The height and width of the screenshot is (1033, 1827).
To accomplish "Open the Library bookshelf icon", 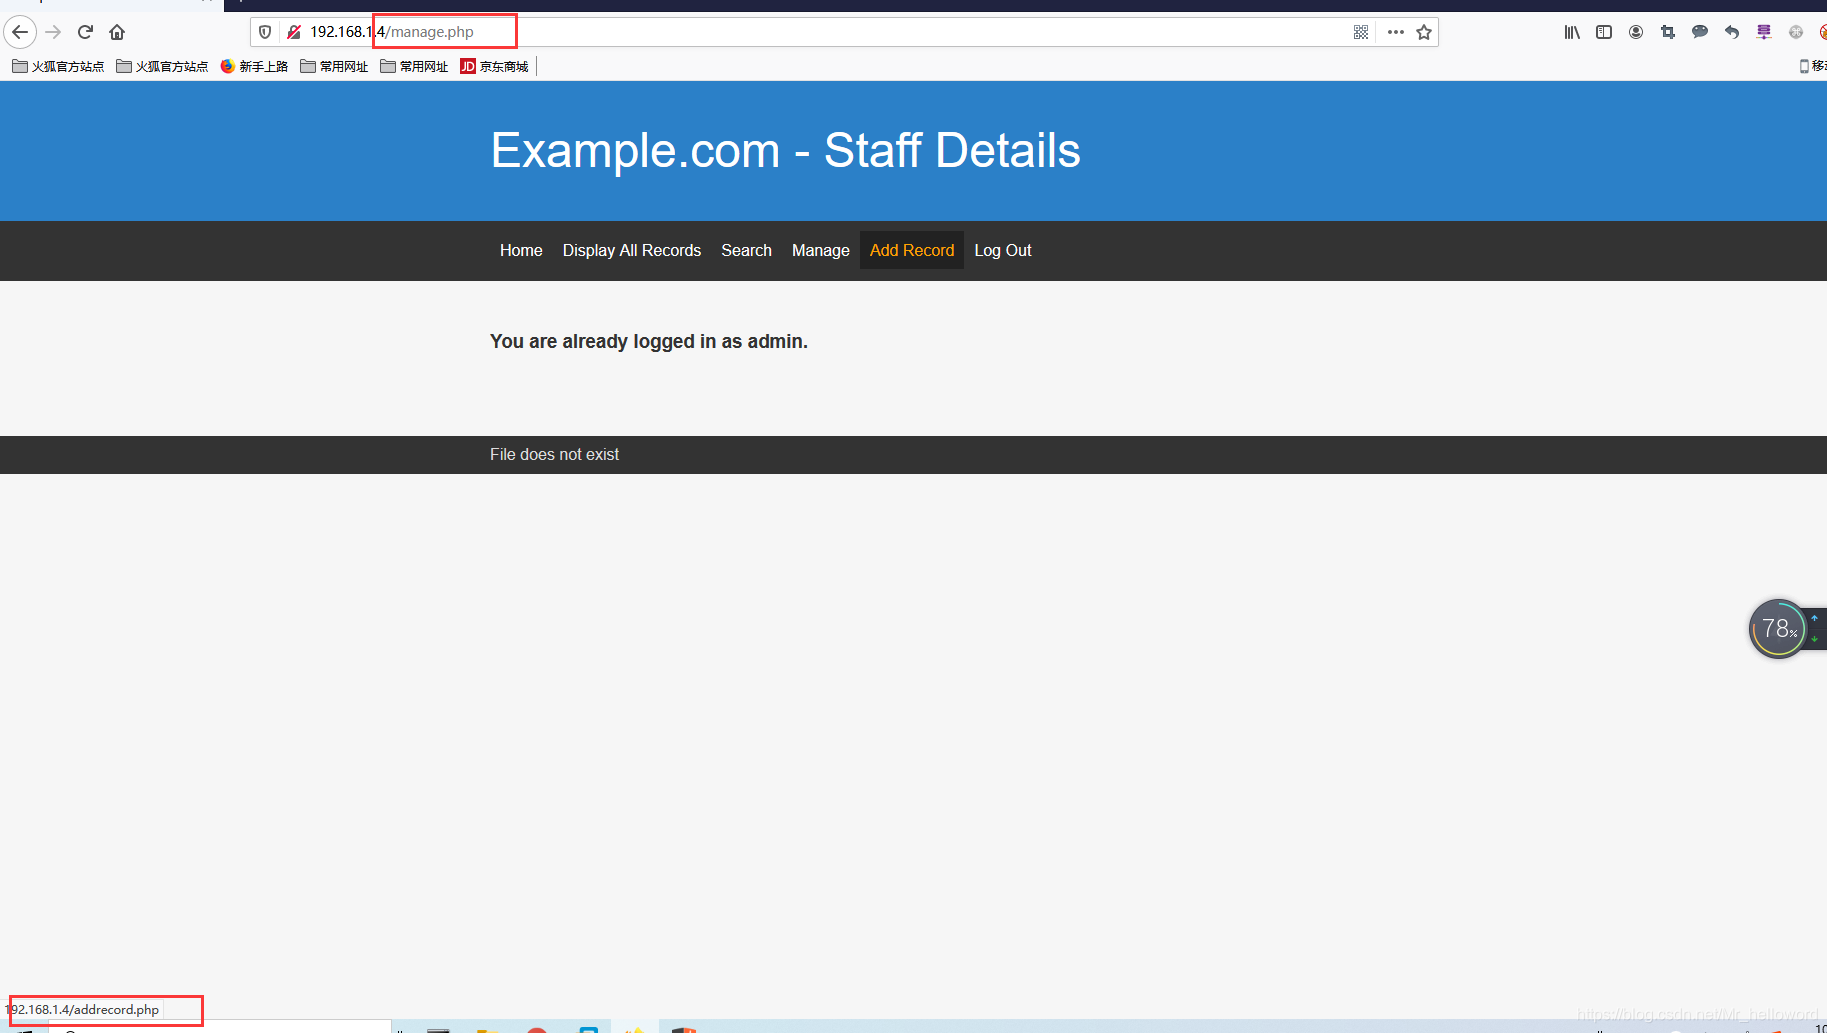I will point(1572,32).
